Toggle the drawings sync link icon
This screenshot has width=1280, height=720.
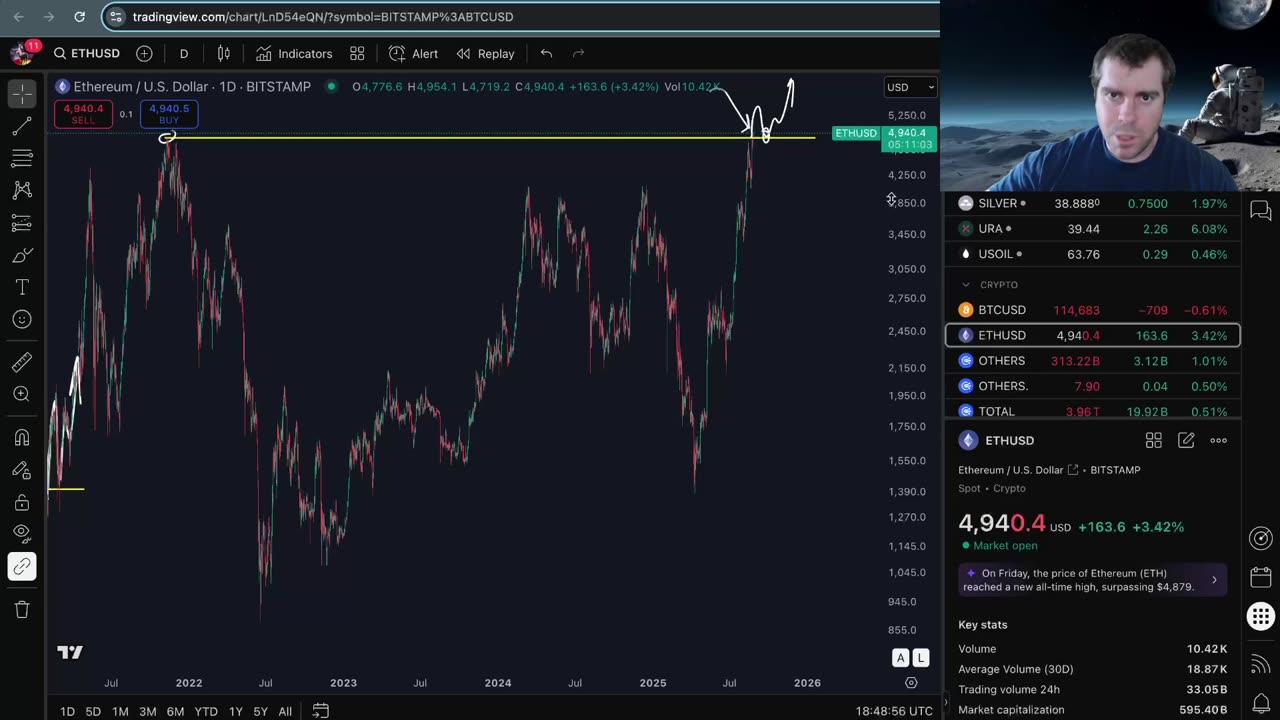[22, 567]
